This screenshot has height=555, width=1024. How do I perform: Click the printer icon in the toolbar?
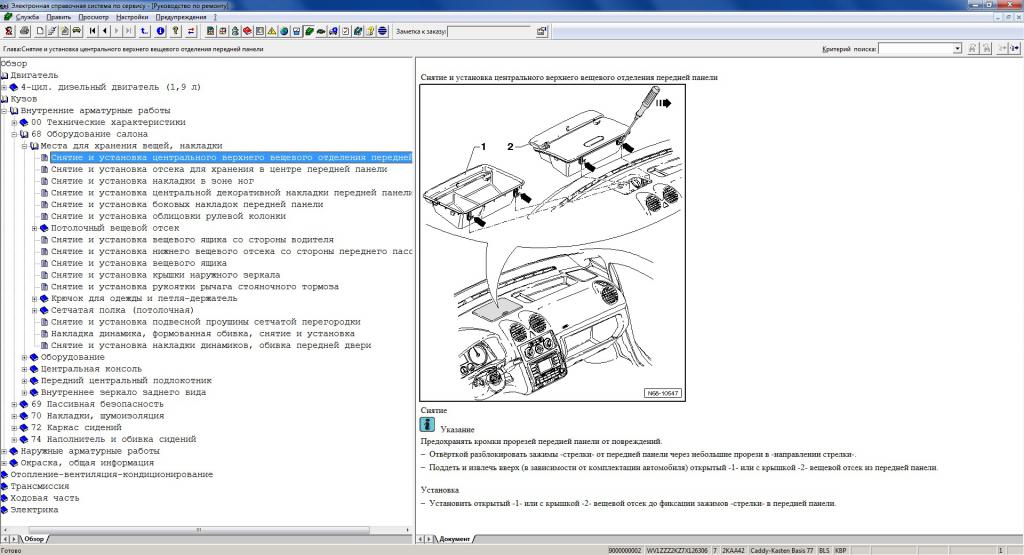24,31
